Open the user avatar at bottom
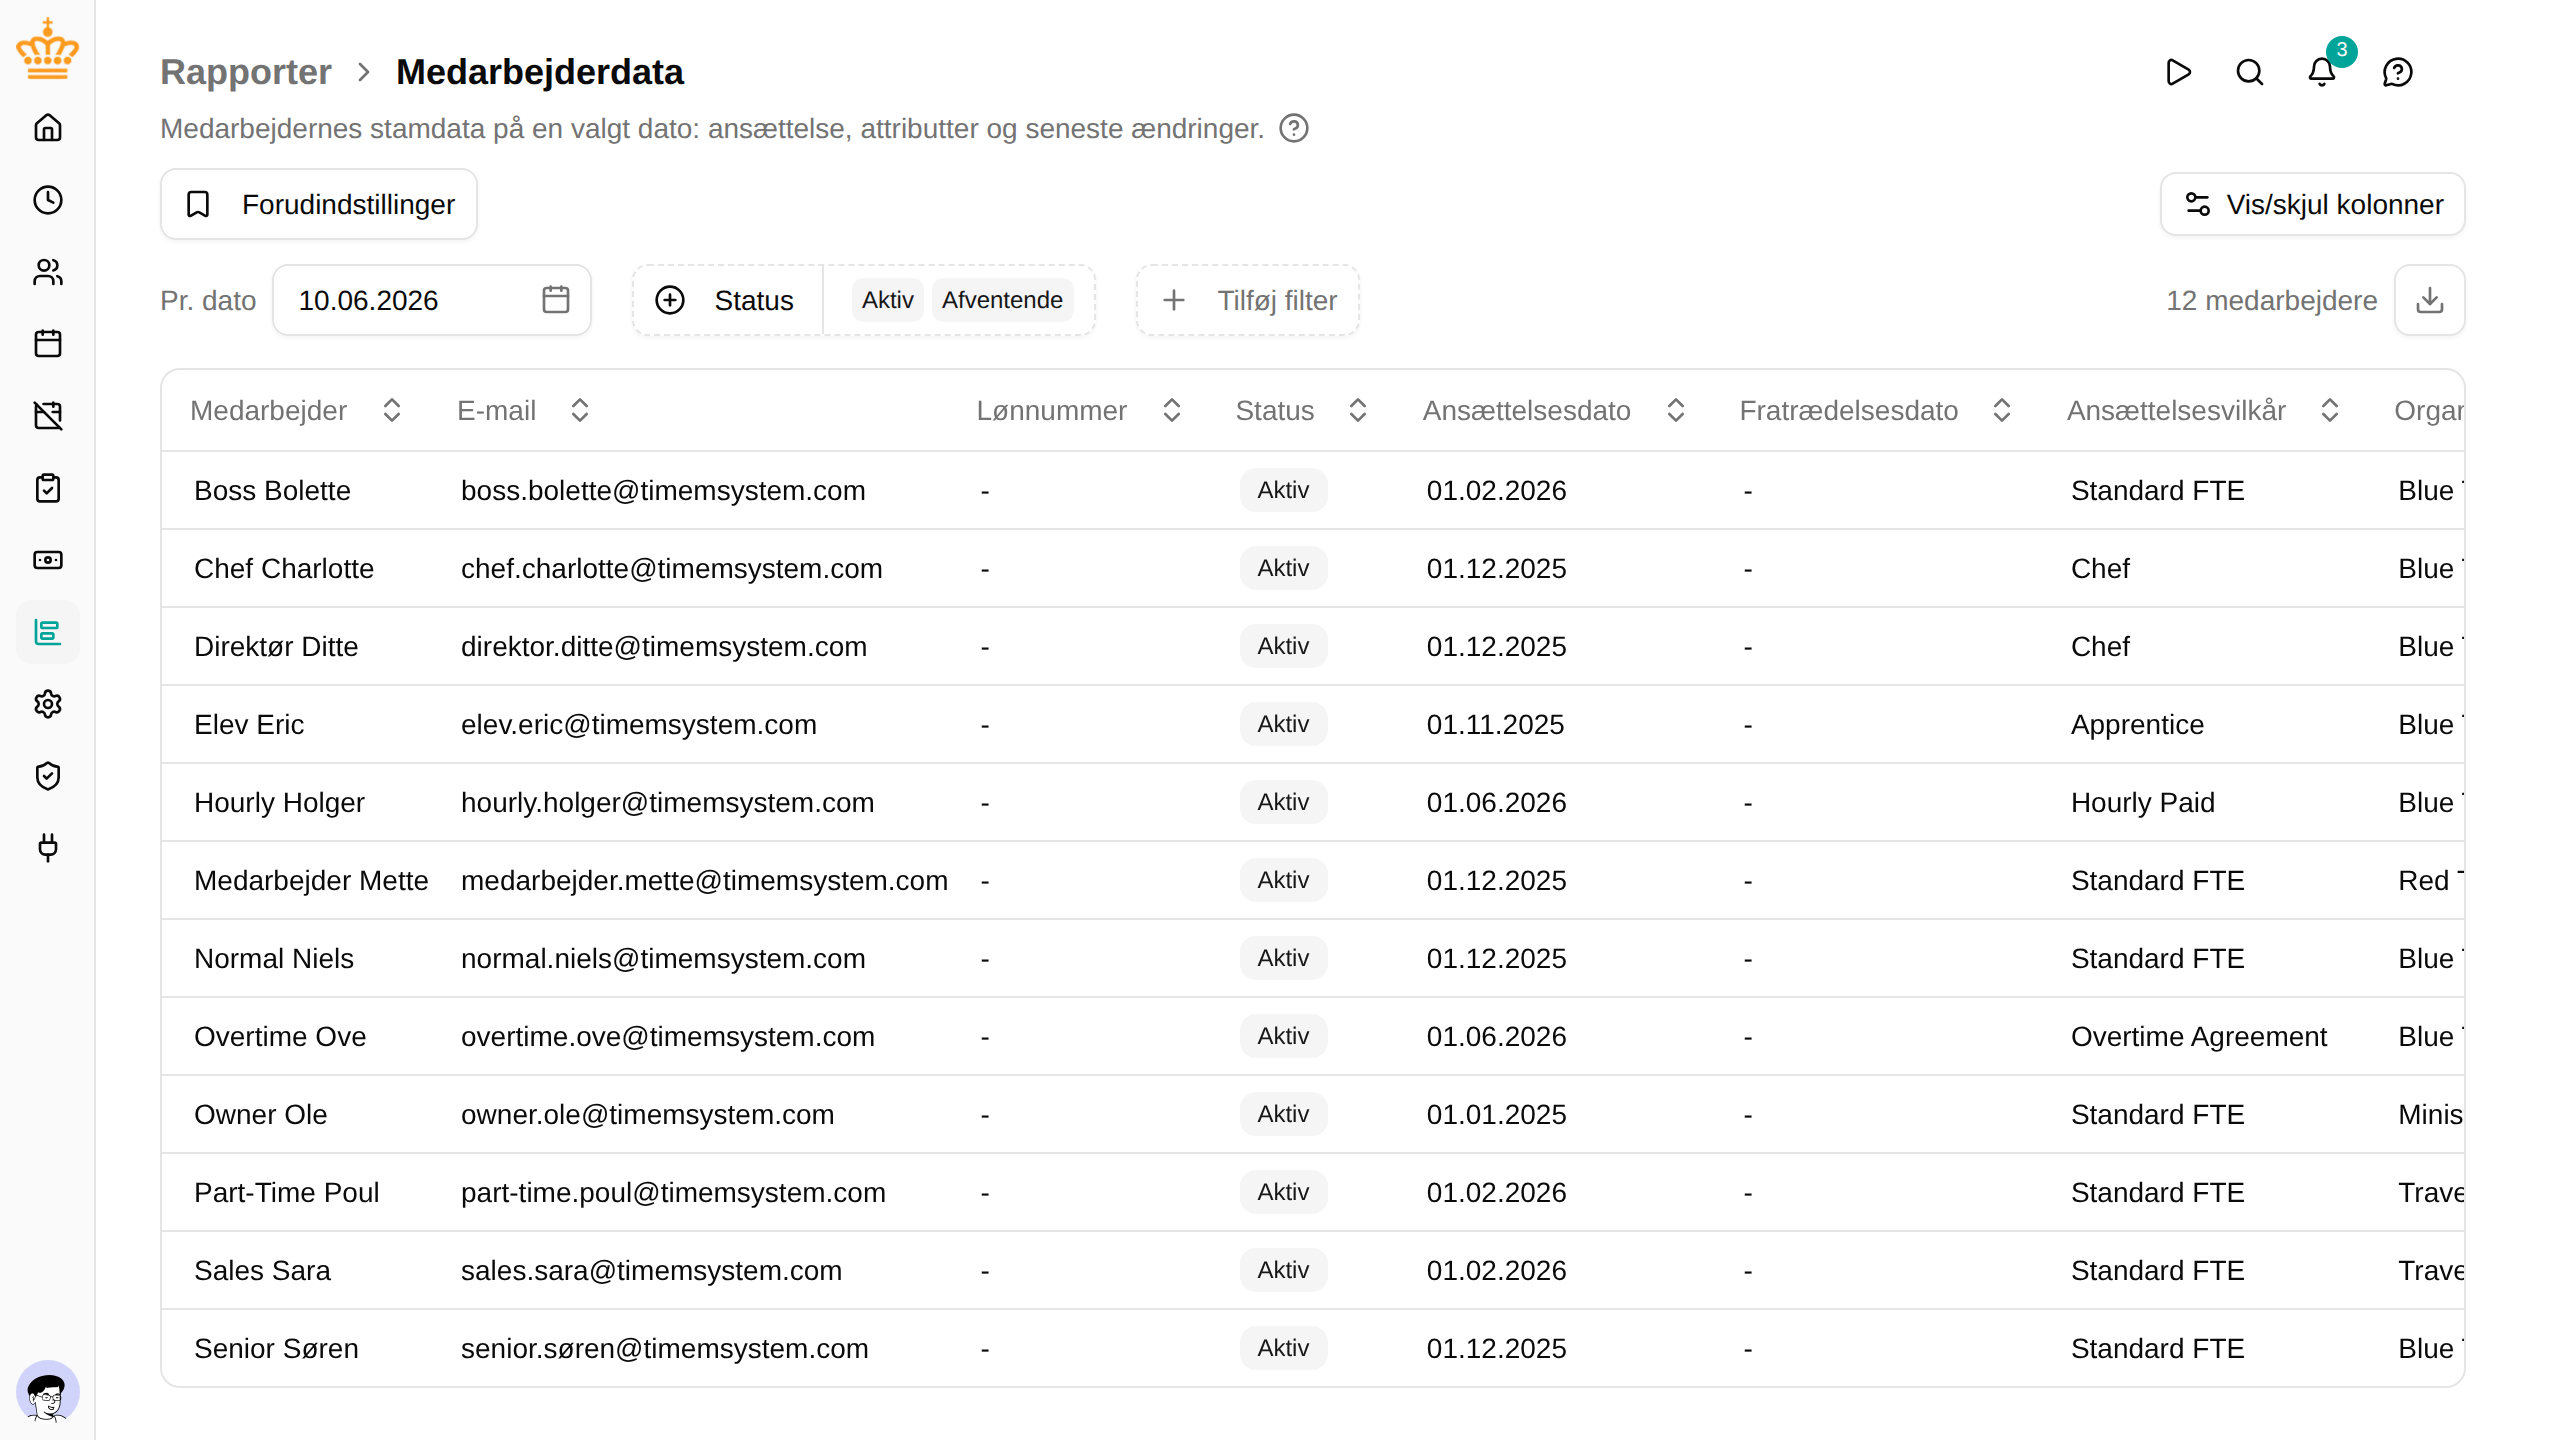 [48, 1392]
